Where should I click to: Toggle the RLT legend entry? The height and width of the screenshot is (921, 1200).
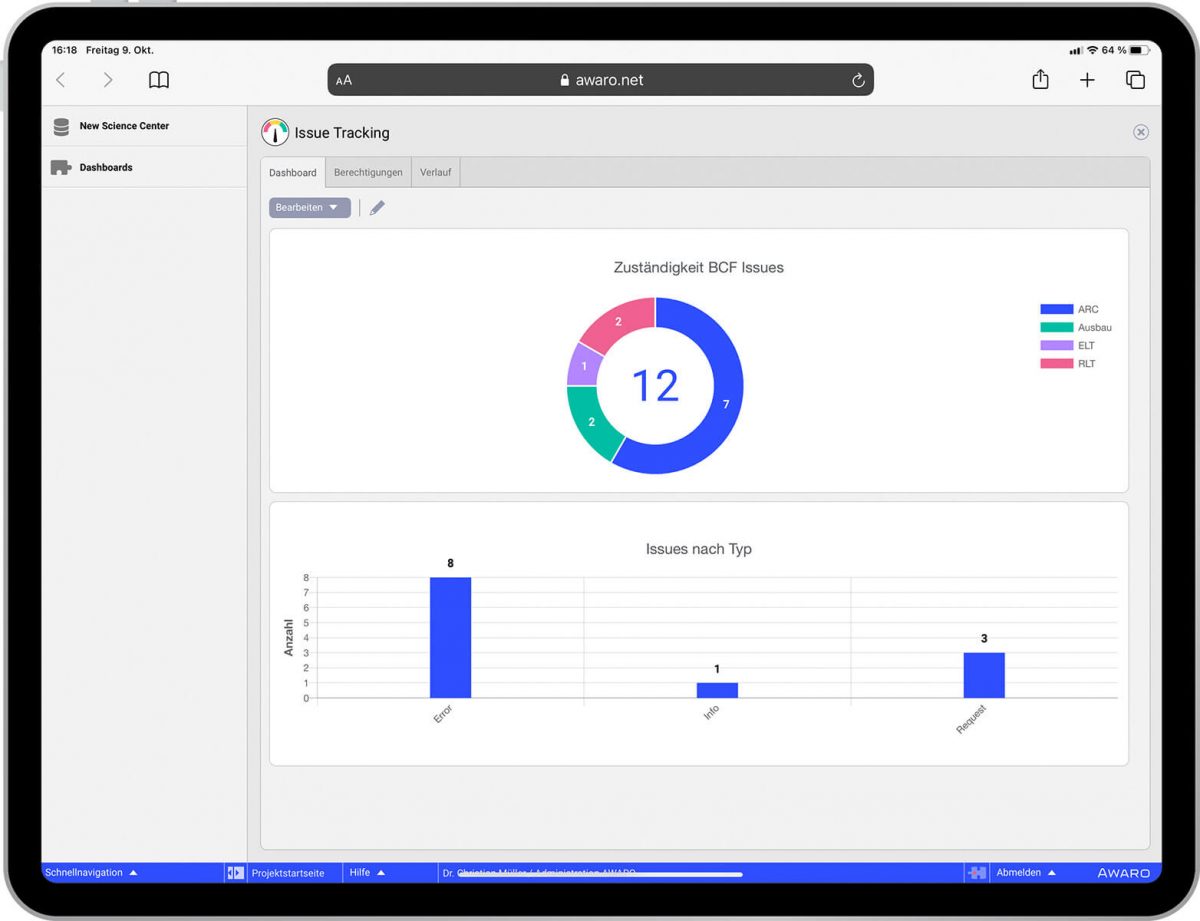coord(1068,364)
